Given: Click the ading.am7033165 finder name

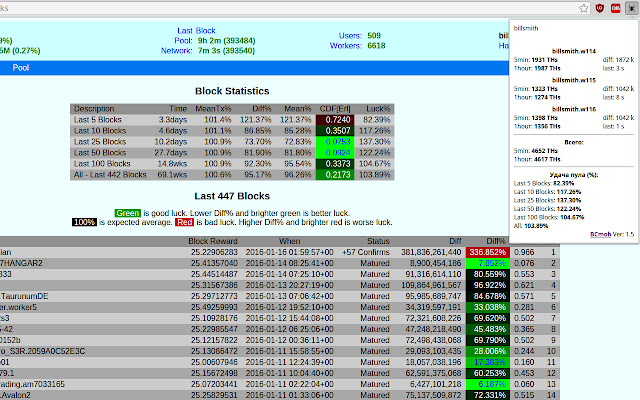Looking at the screenshot, I should click(32, 384).
